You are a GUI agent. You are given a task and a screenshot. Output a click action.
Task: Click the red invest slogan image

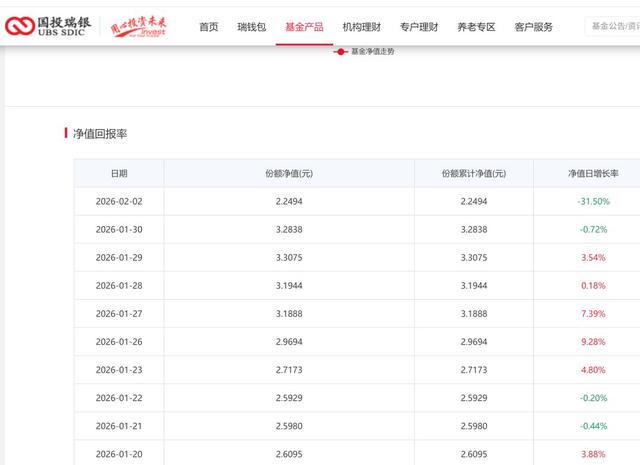(138, 27)
